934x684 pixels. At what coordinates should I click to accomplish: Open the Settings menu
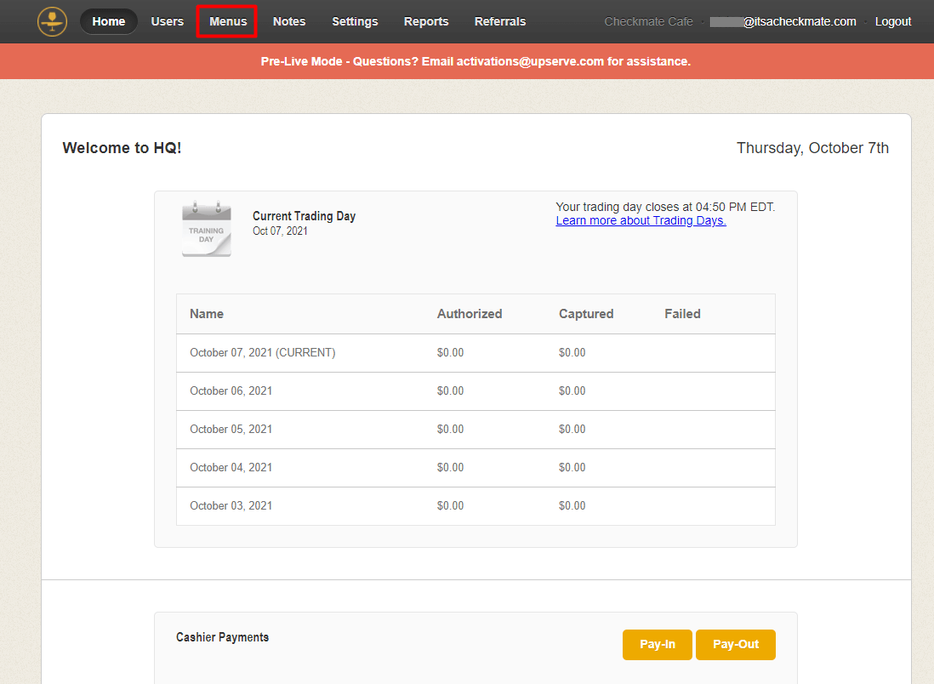[x=355, y=21]
